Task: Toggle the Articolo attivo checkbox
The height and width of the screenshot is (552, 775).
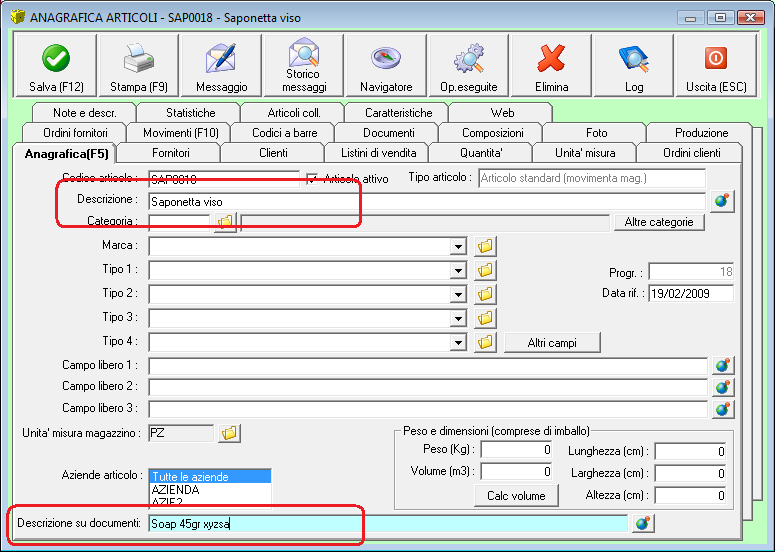Action: click(312, 178)
